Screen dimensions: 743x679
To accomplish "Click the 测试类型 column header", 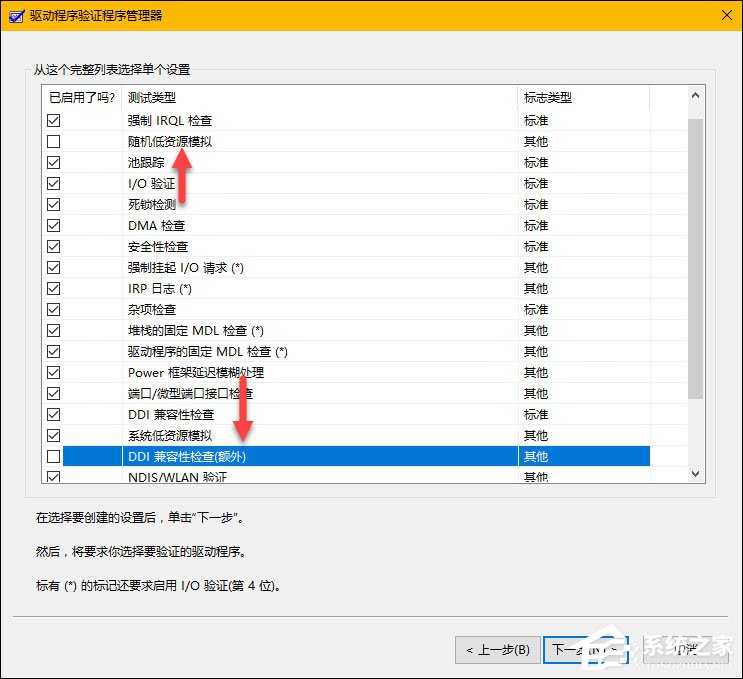I will (320, 98).
